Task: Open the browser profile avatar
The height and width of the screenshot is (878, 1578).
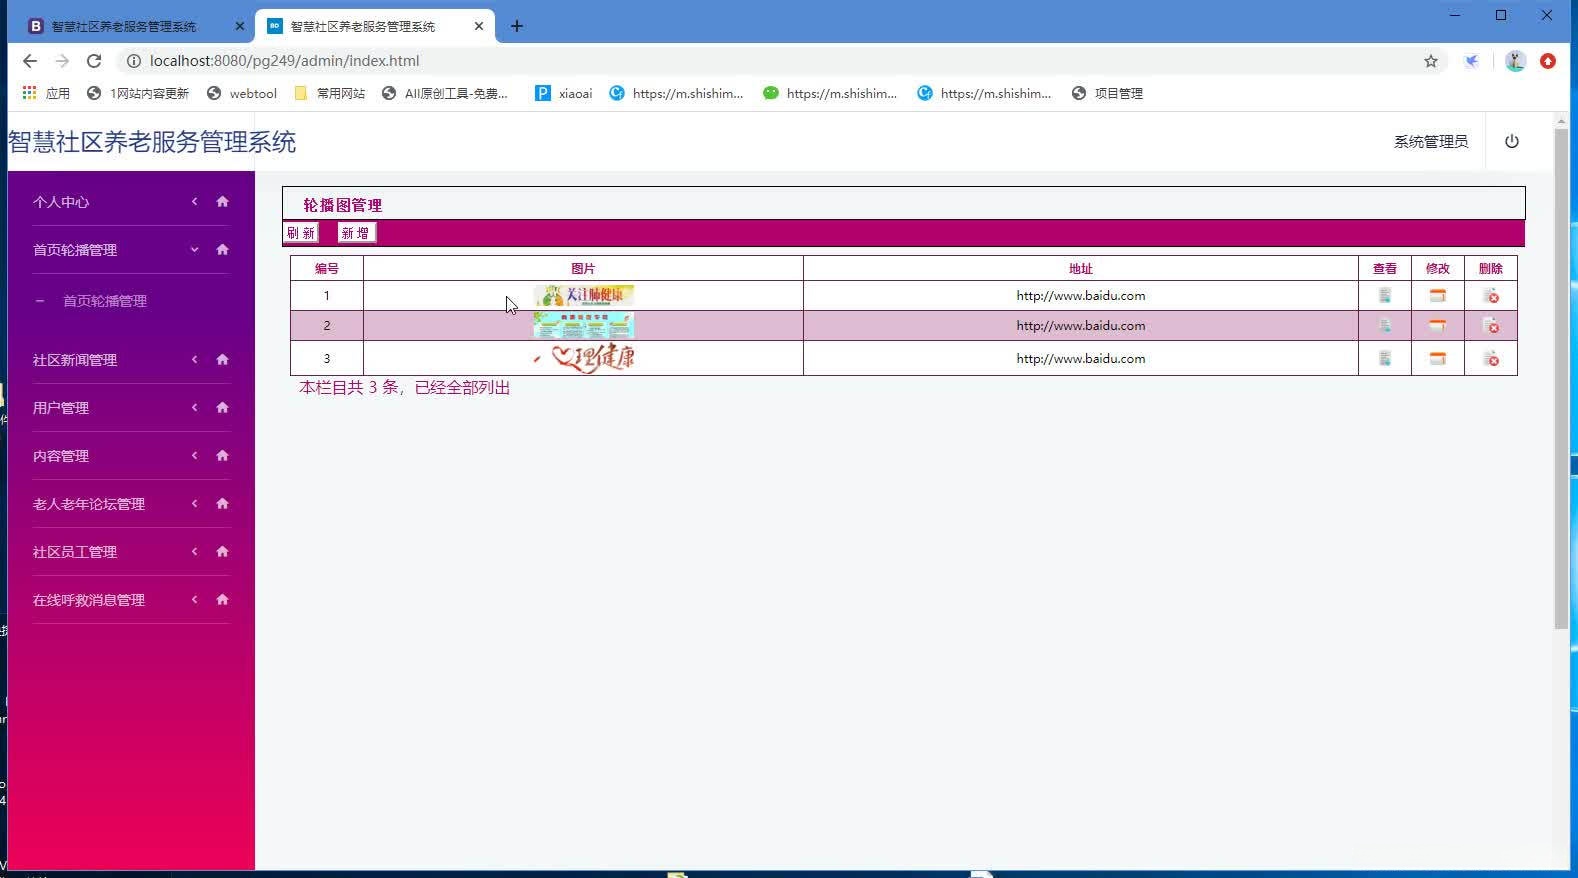Action: coord(1515,61)
